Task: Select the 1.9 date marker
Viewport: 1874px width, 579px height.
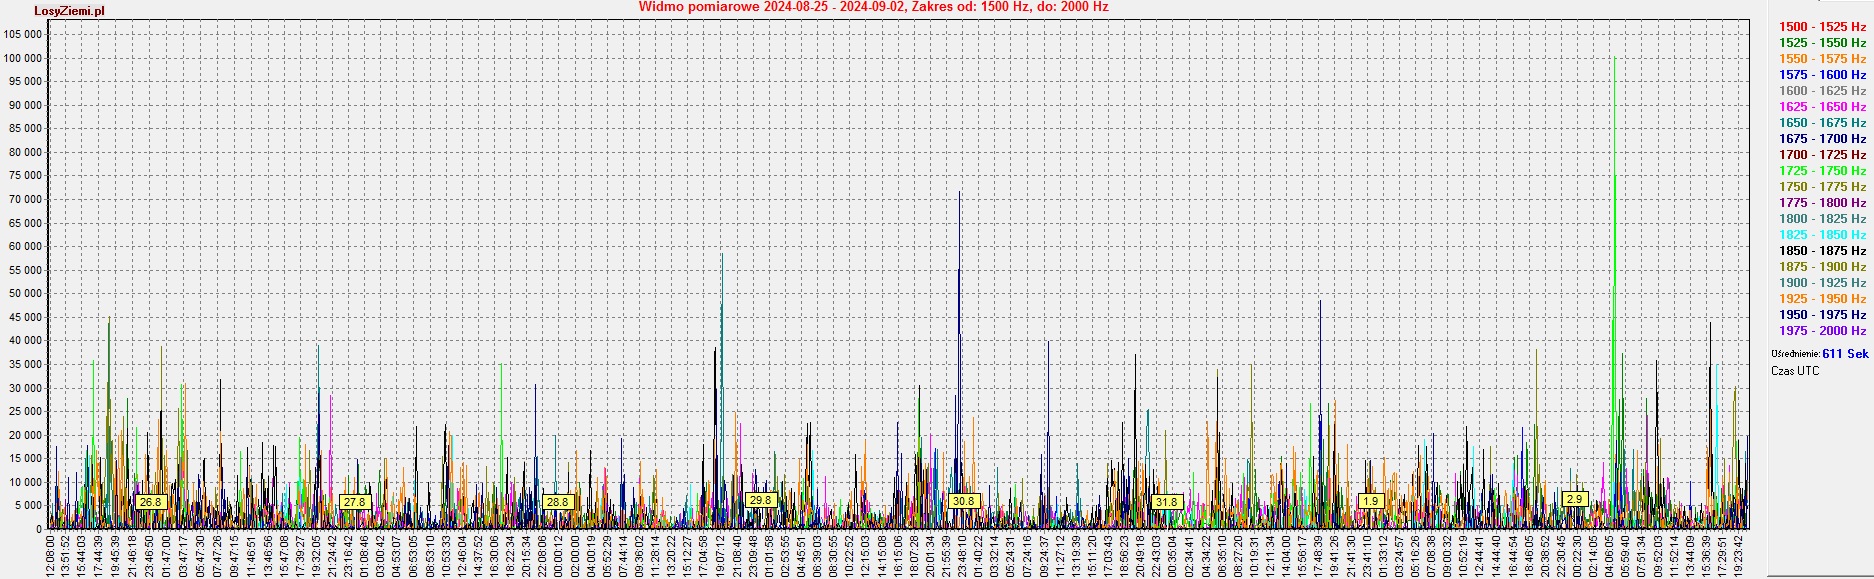Action: [x=1370, y=501]
